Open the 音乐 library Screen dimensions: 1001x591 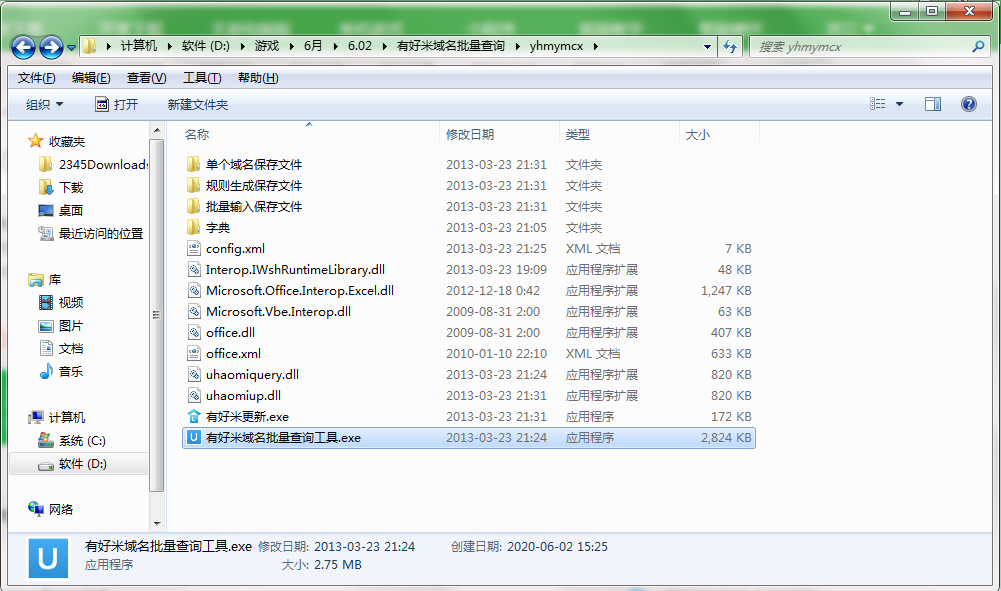coord(71,371)
